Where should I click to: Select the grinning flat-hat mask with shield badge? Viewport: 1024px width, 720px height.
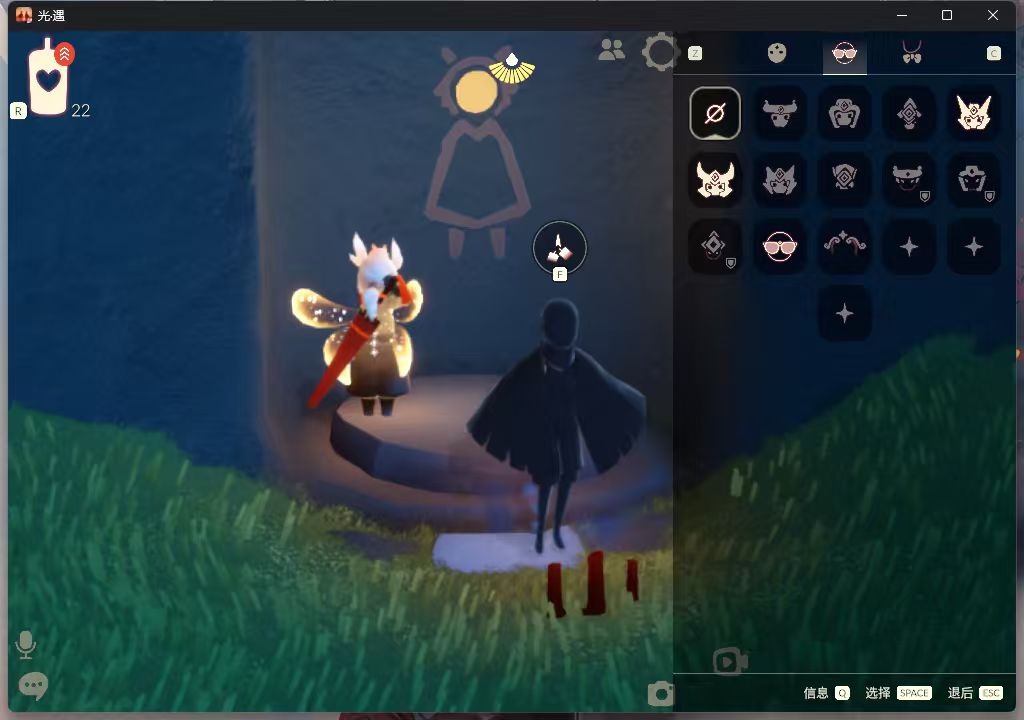pyautogui.click(x=909, y=180)
